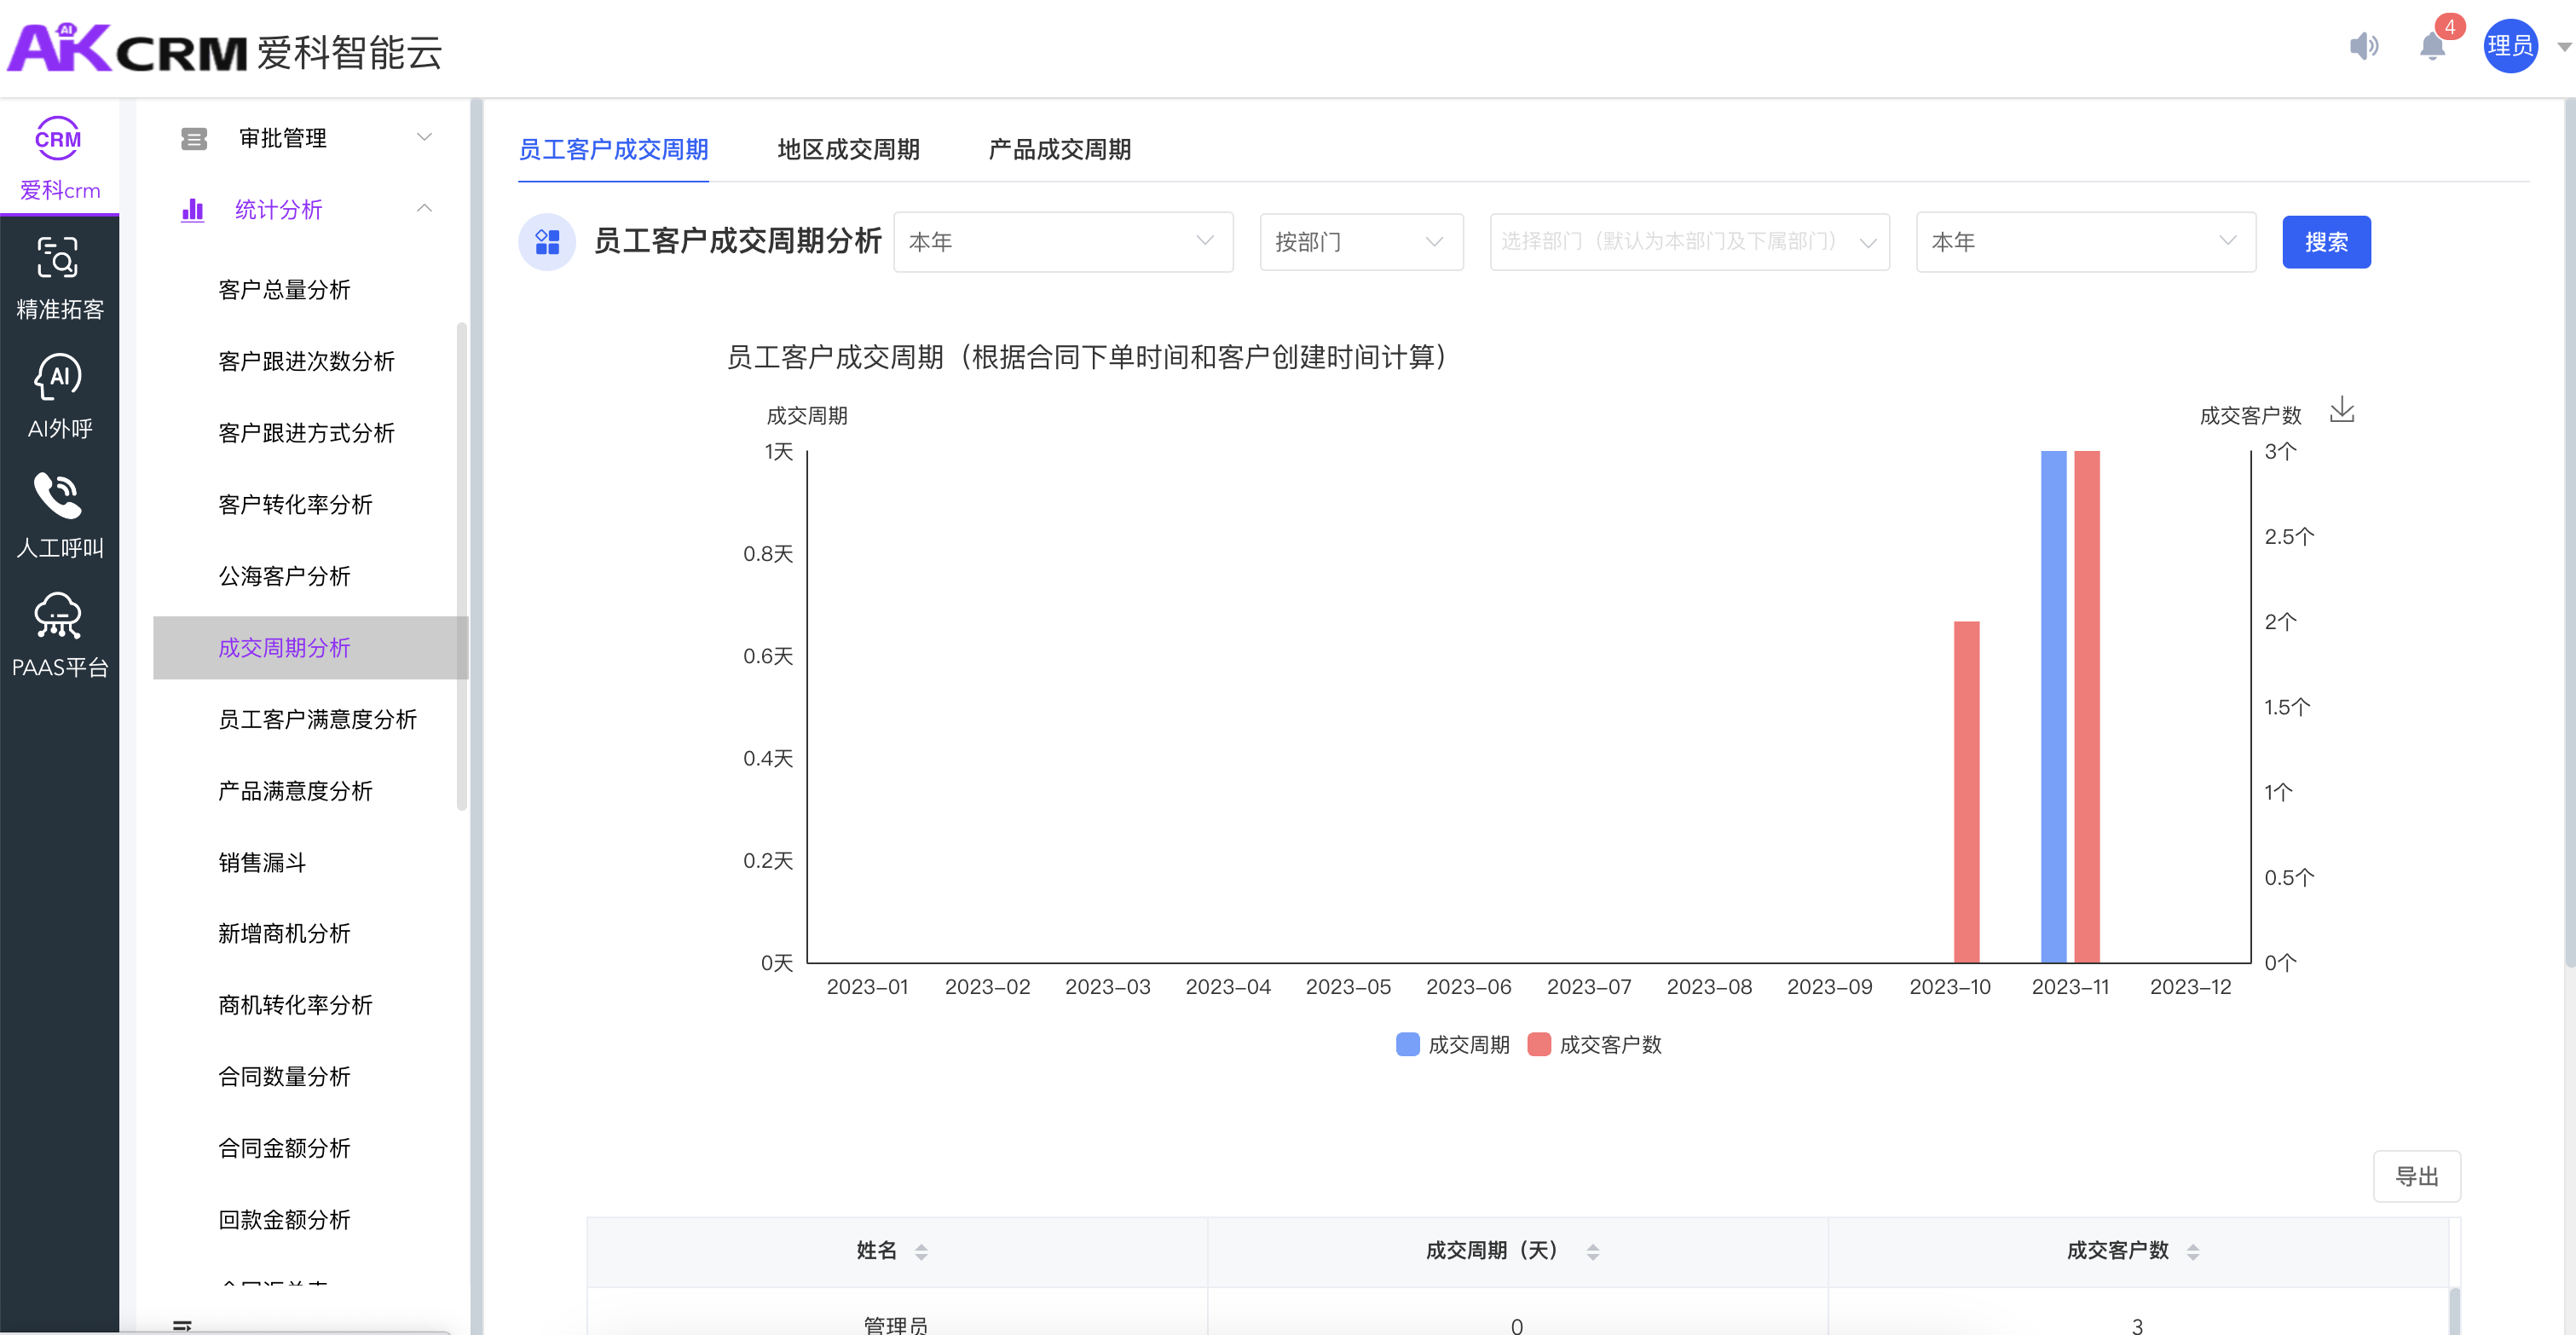Screen dimensions: 2576x1335
Task: Switch to the 产品成交周期 tab
Action: [1059, 150]
